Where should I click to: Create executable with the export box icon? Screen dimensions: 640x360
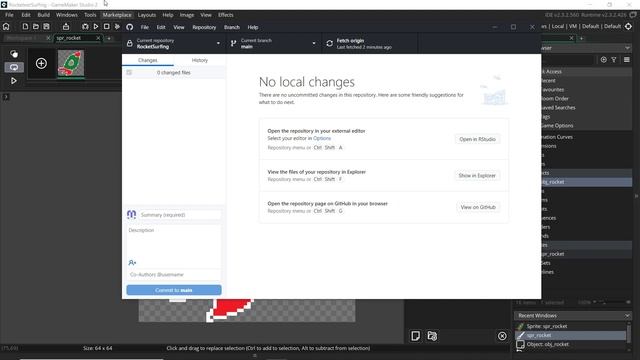coord(66,27)
